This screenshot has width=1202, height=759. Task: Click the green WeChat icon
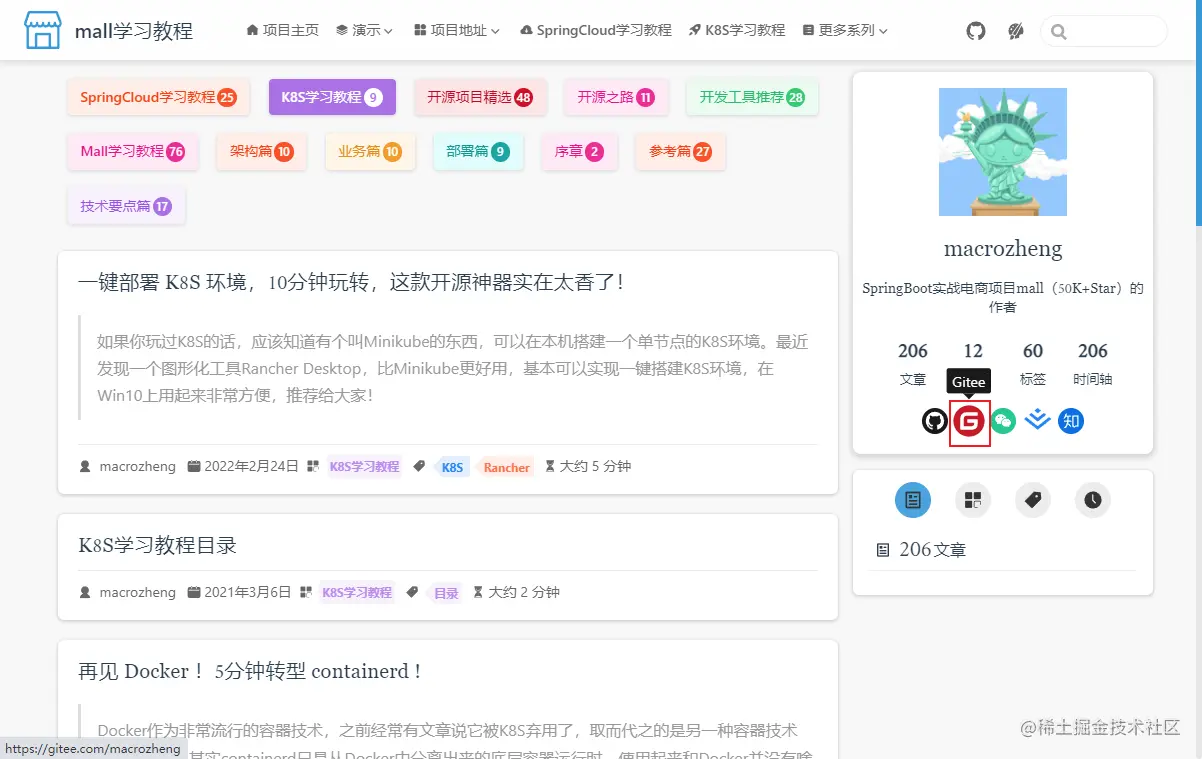[1003, 421]
